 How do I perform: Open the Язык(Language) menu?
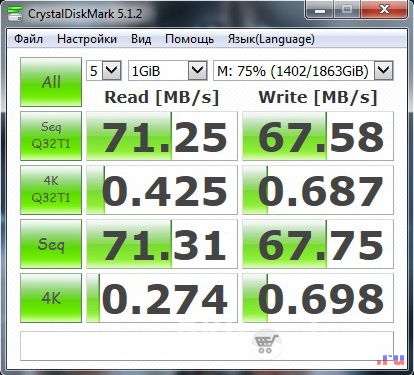271,39
